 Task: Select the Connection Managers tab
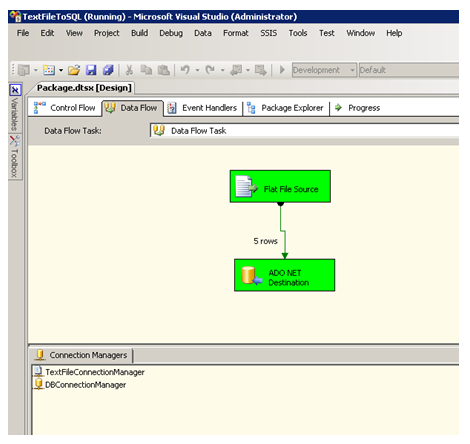tap(81, 355)
